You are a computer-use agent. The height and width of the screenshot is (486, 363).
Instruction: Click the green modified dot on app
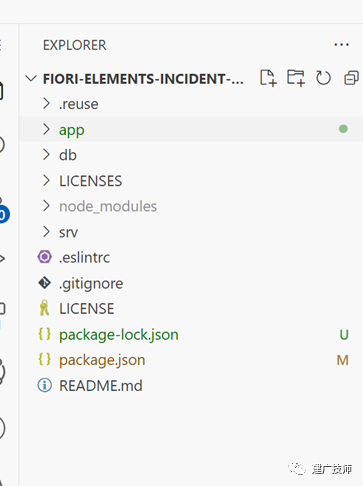343,129
